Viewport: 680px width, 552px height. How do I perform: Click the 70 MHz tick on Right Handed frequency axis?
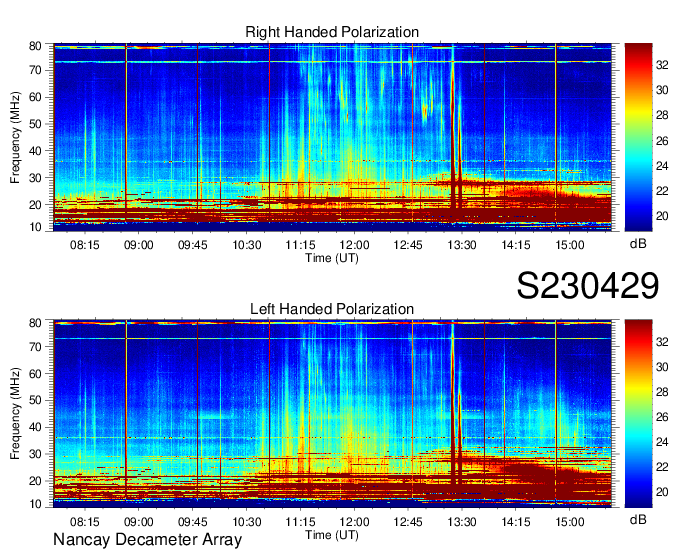coord(35,70)
